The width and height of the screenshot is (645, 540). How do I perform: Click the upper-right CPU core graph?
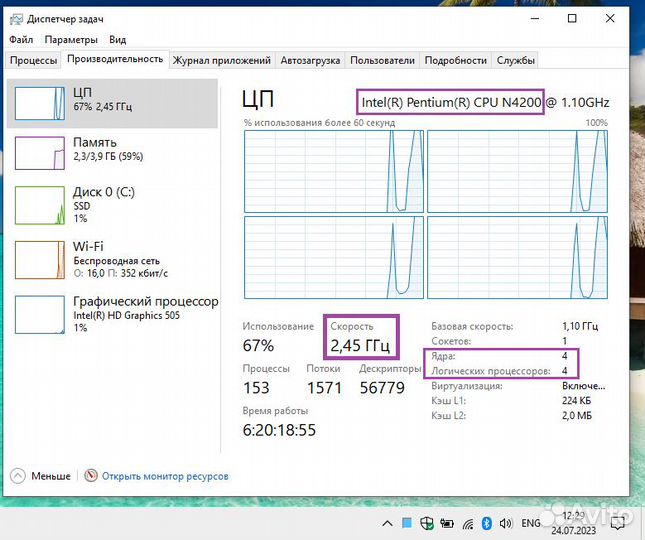tap(517, 171)
